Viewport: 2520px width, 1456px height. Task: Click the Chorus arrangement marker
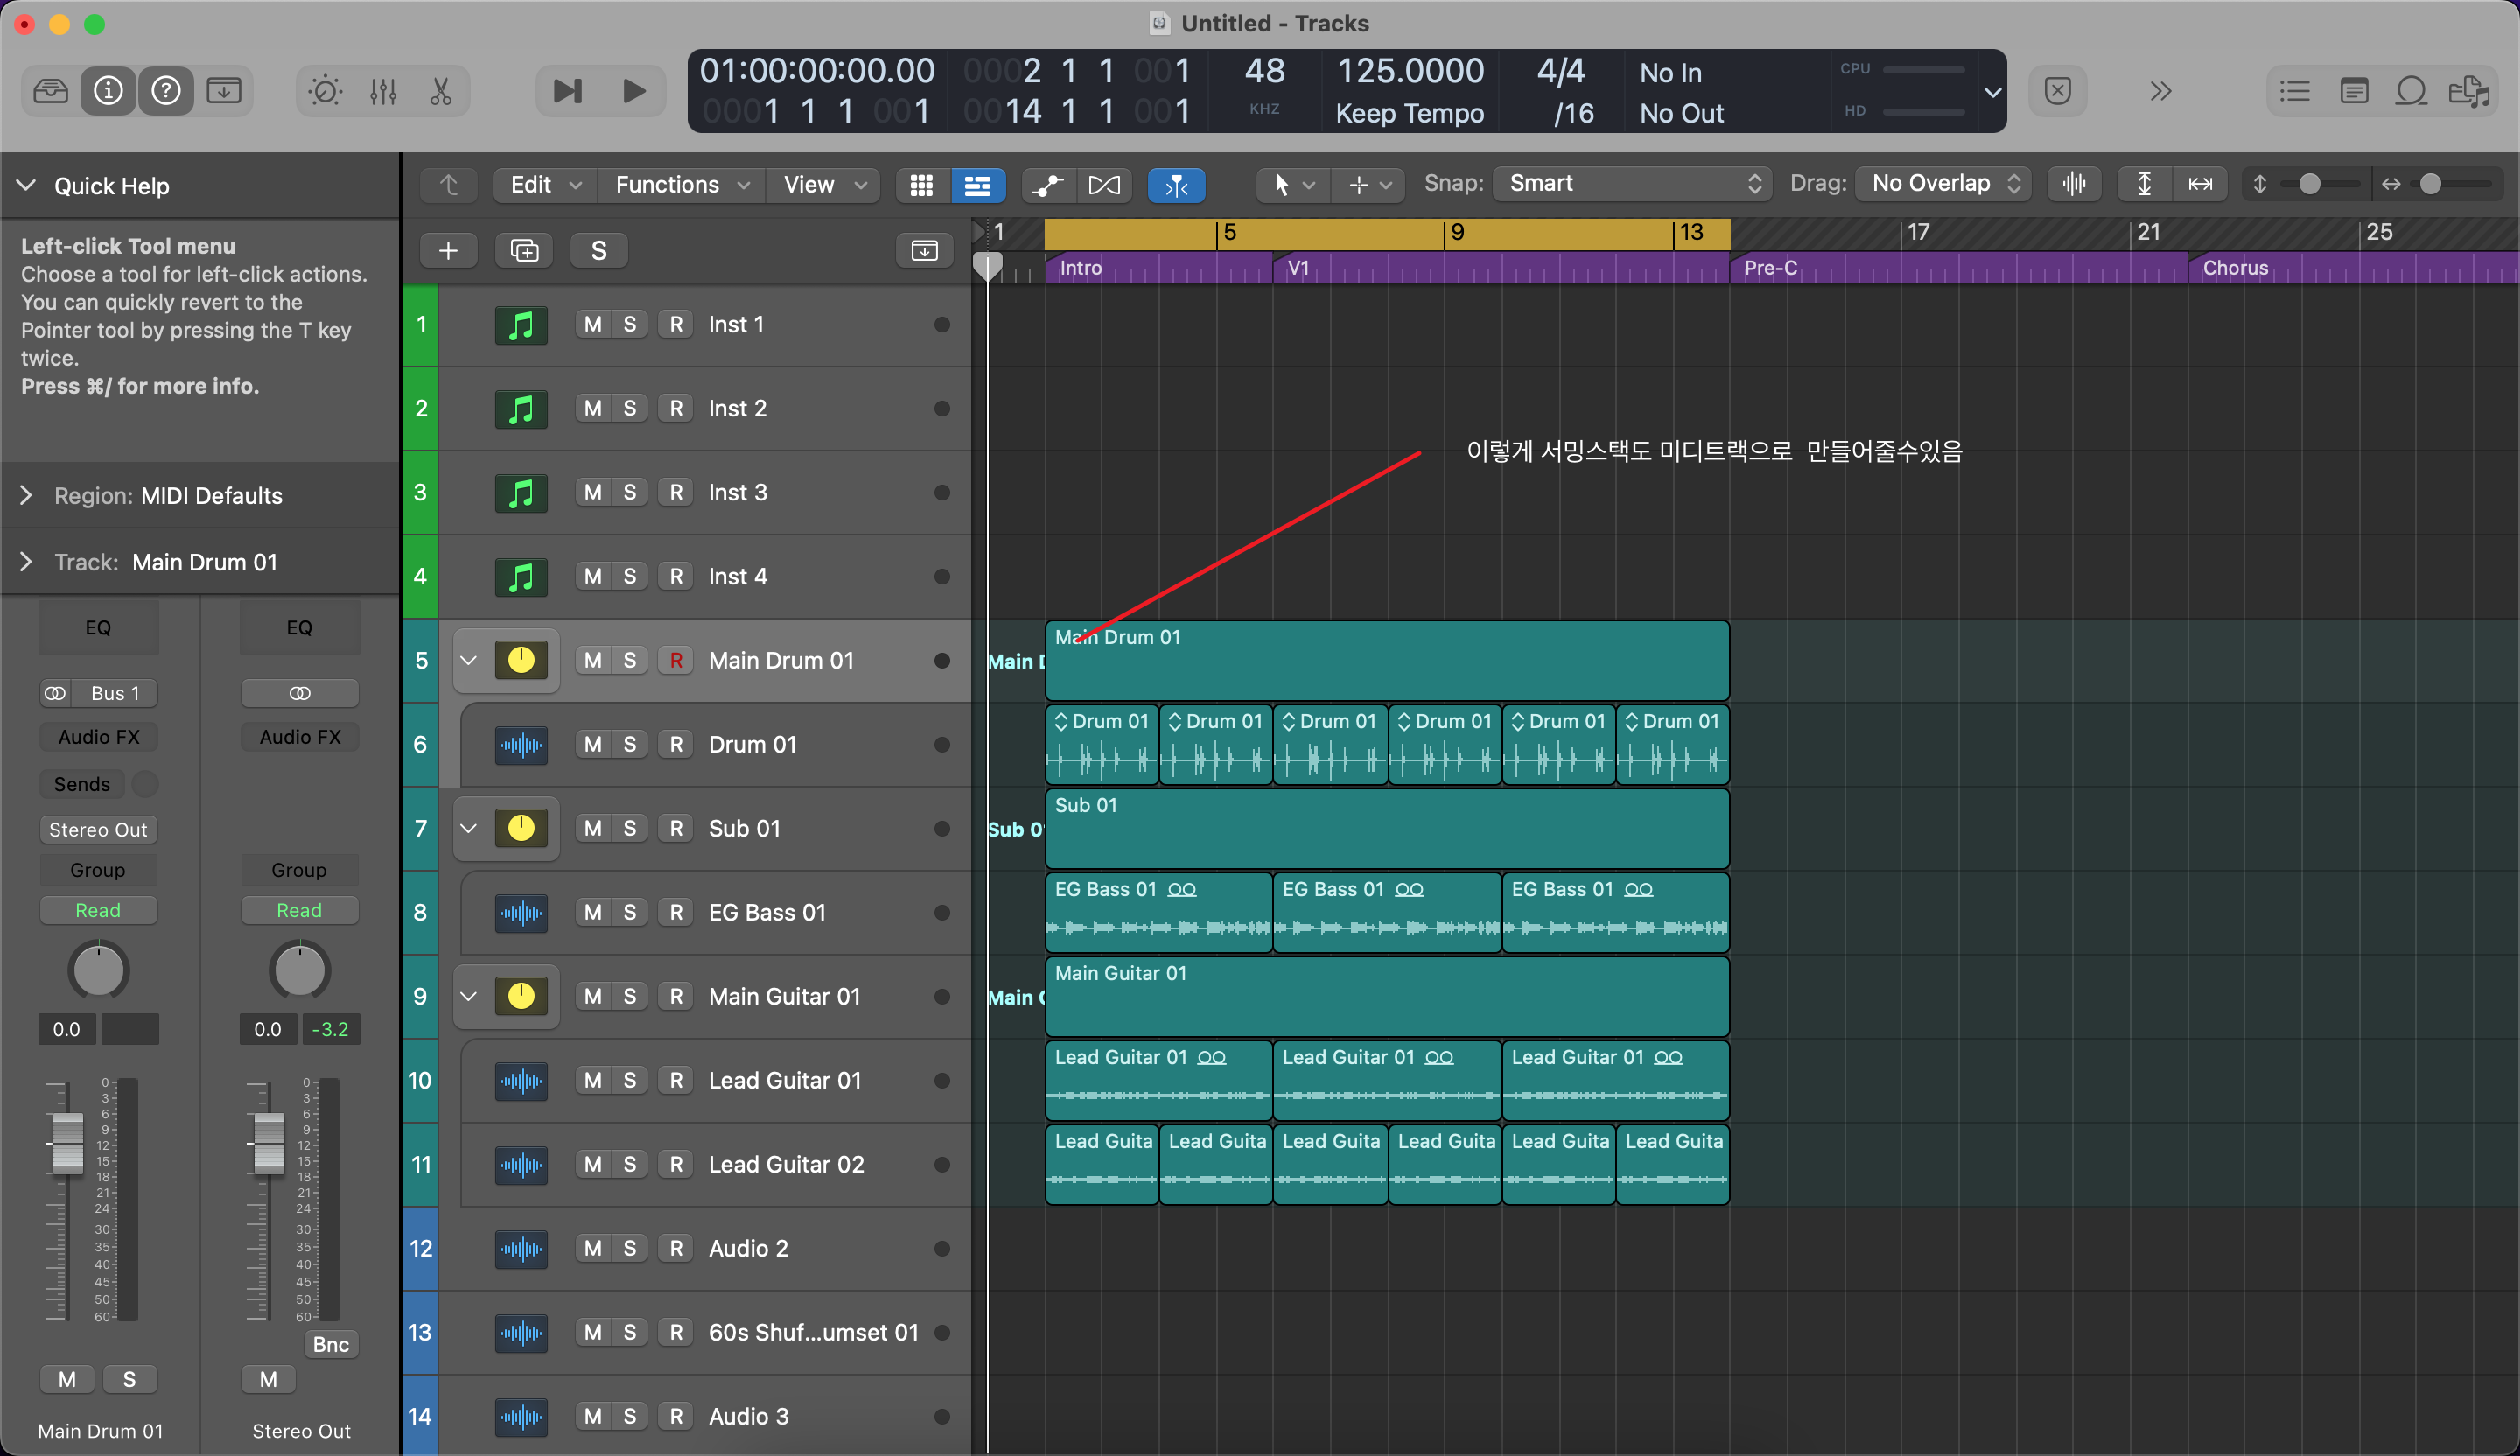coord(2352,268)
